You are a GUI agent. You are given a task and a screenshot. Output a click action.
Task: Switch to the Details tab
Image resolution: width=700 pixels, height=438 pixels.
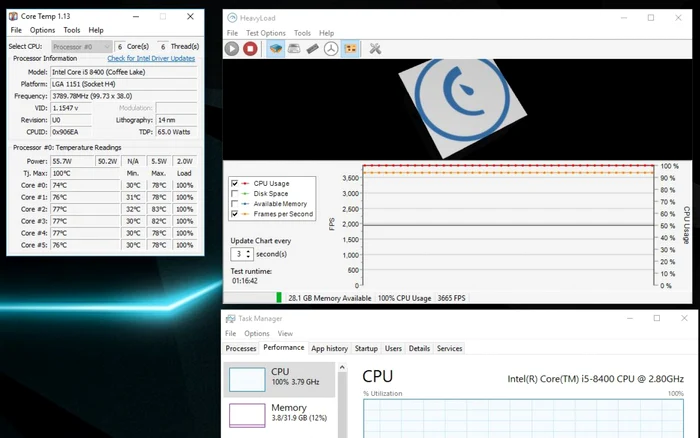419,348
